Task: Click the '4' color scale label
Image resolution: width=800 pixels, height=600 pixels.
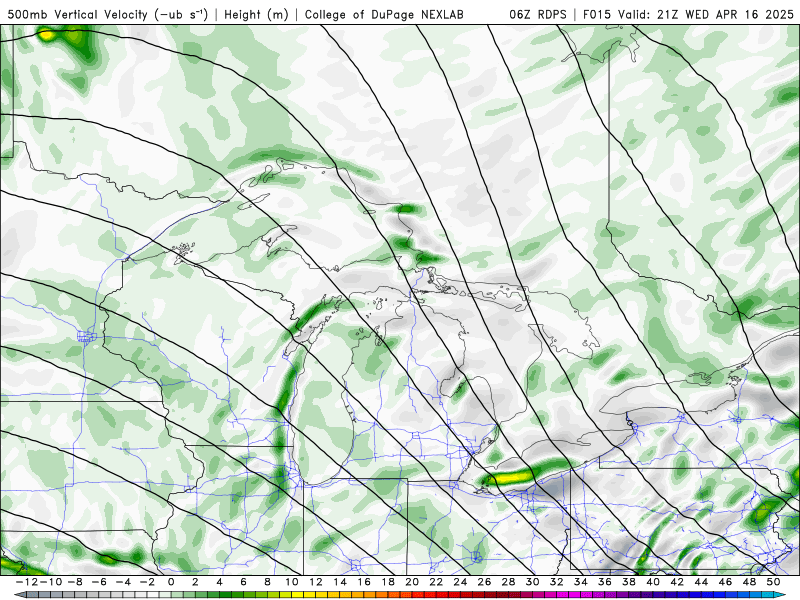Action: pyautogui.click(x=219, y=582)
